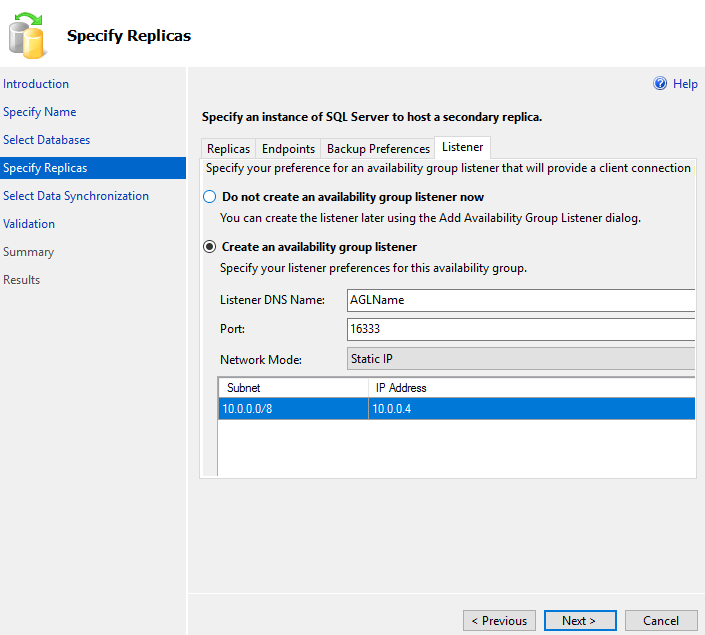The width and height of the screenshot is (705, 635).
Task: Open the Backup Preferences tab
Action: tap(378, 149)
